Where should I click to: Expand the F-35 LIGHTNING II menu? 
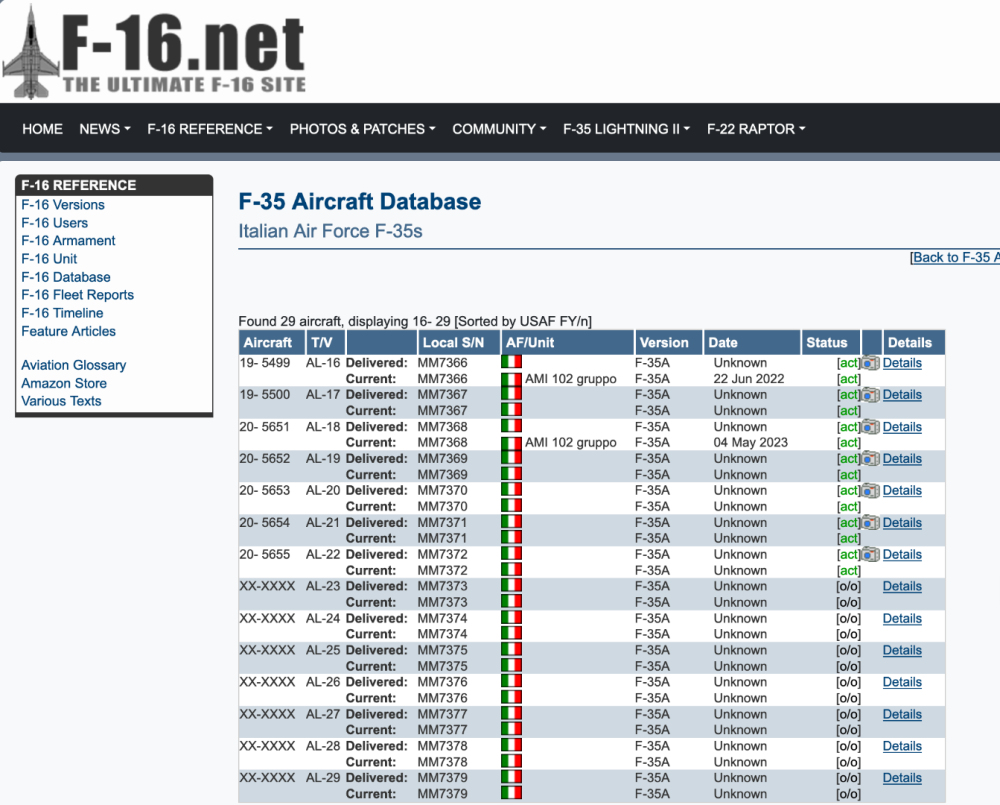pyautogui.click(x=626, y=129)
